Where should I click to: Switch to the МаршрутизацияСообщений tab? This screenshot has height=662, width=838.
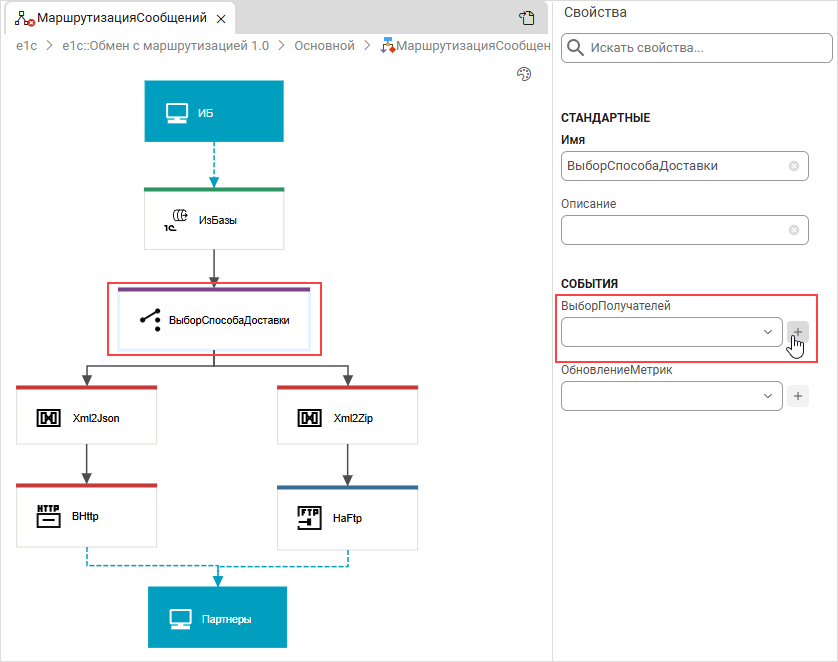pyautogui.click(x=120, y=18)
